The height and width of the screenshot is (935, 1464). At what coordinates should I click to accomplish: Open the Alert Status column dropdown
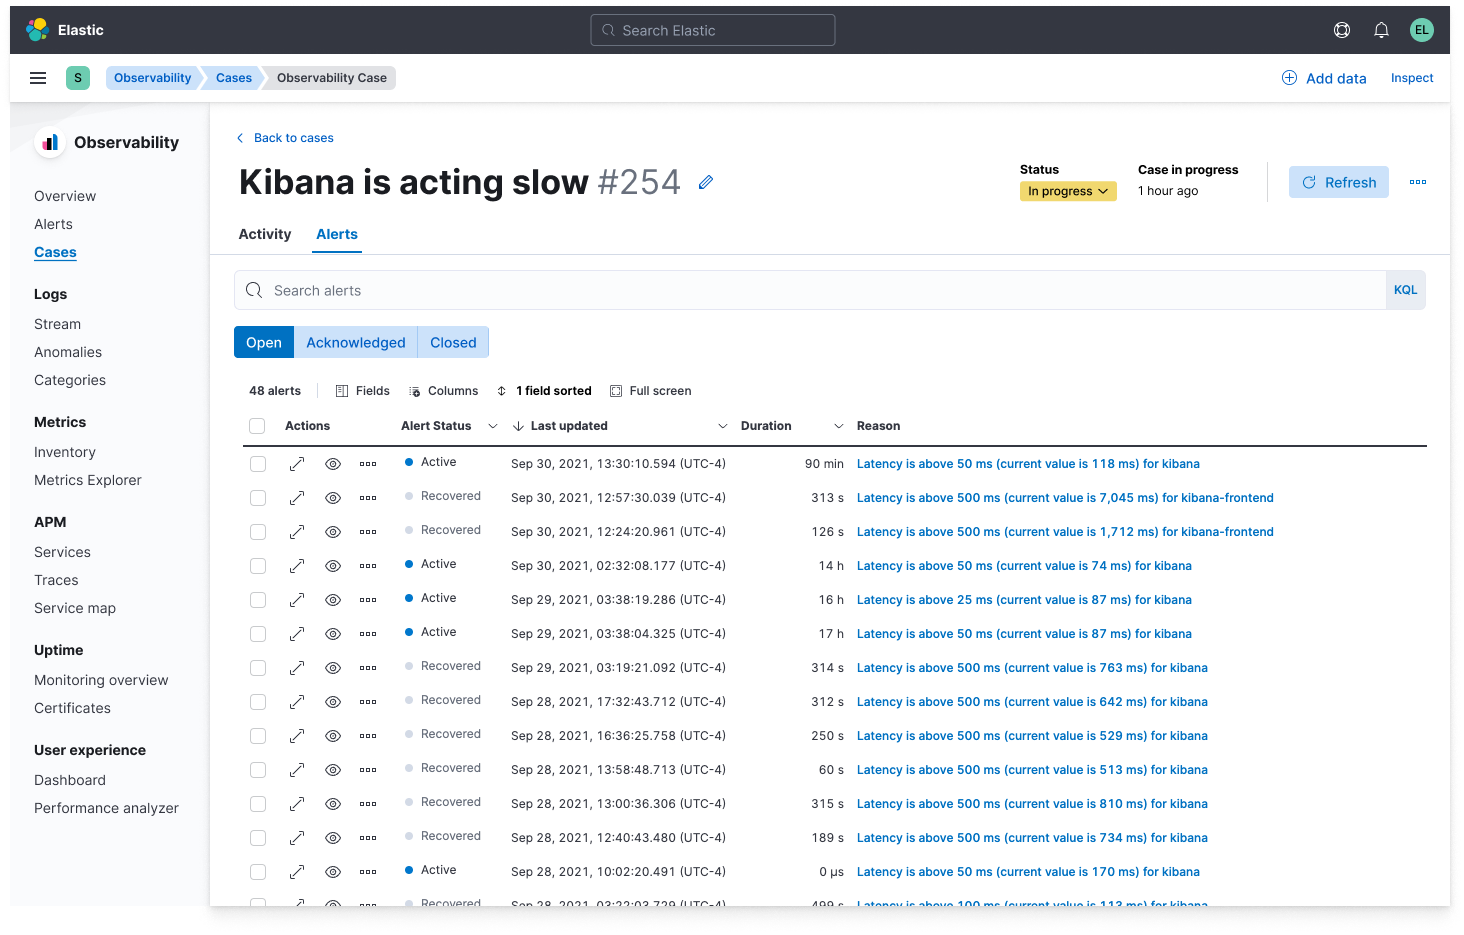click(x=493, y=425)
